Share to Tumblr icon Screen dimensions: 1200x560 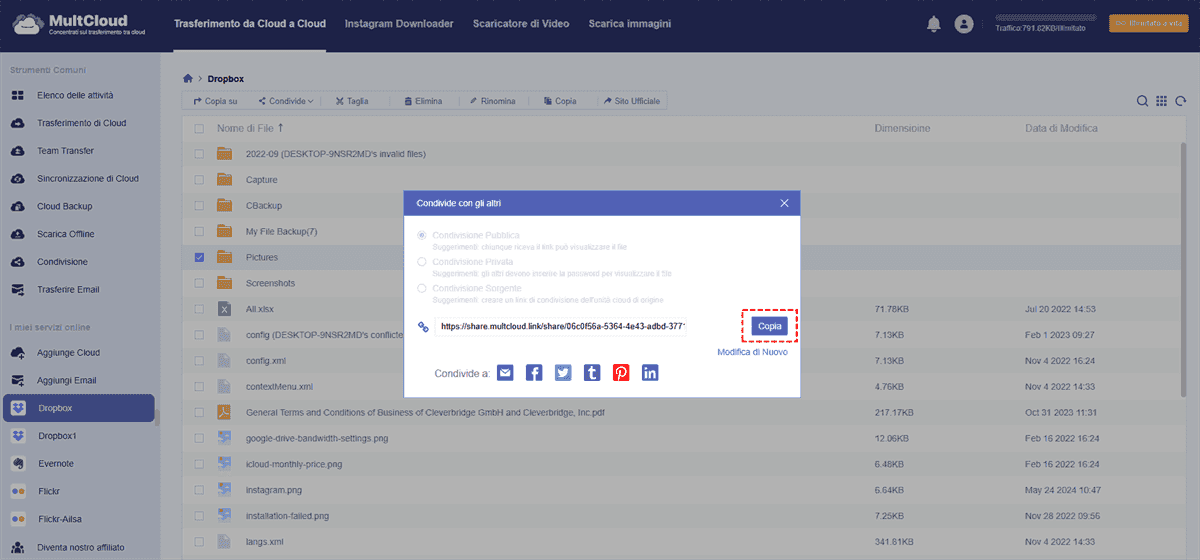[592, 373]
